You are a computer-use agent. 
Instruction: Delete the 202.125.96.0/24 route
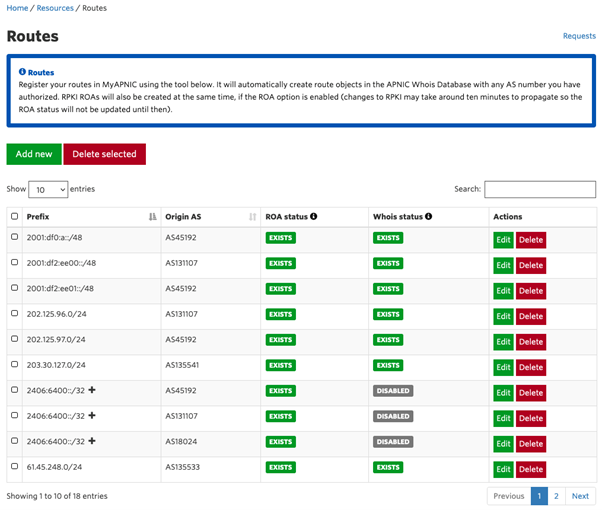531,316
